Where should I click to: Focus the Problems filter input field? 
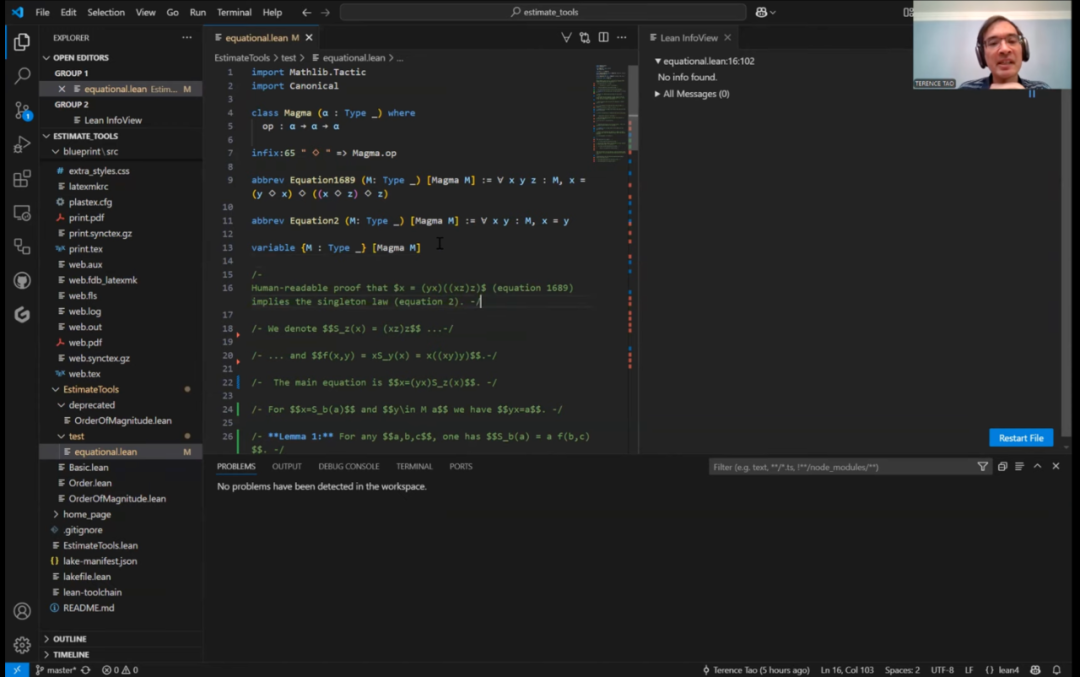pyautogui.click(x=842, y=467)
